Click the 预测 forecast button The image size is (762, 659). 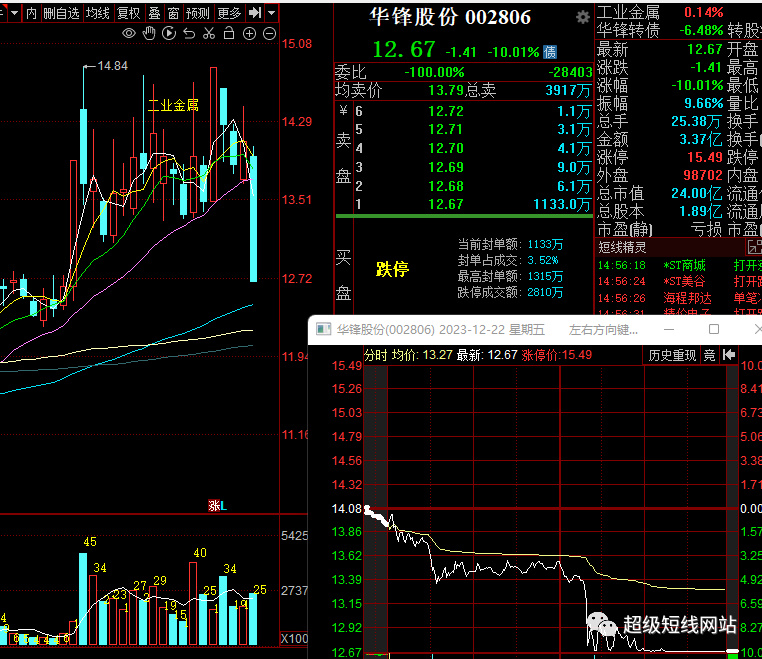(x=197, y=13)
